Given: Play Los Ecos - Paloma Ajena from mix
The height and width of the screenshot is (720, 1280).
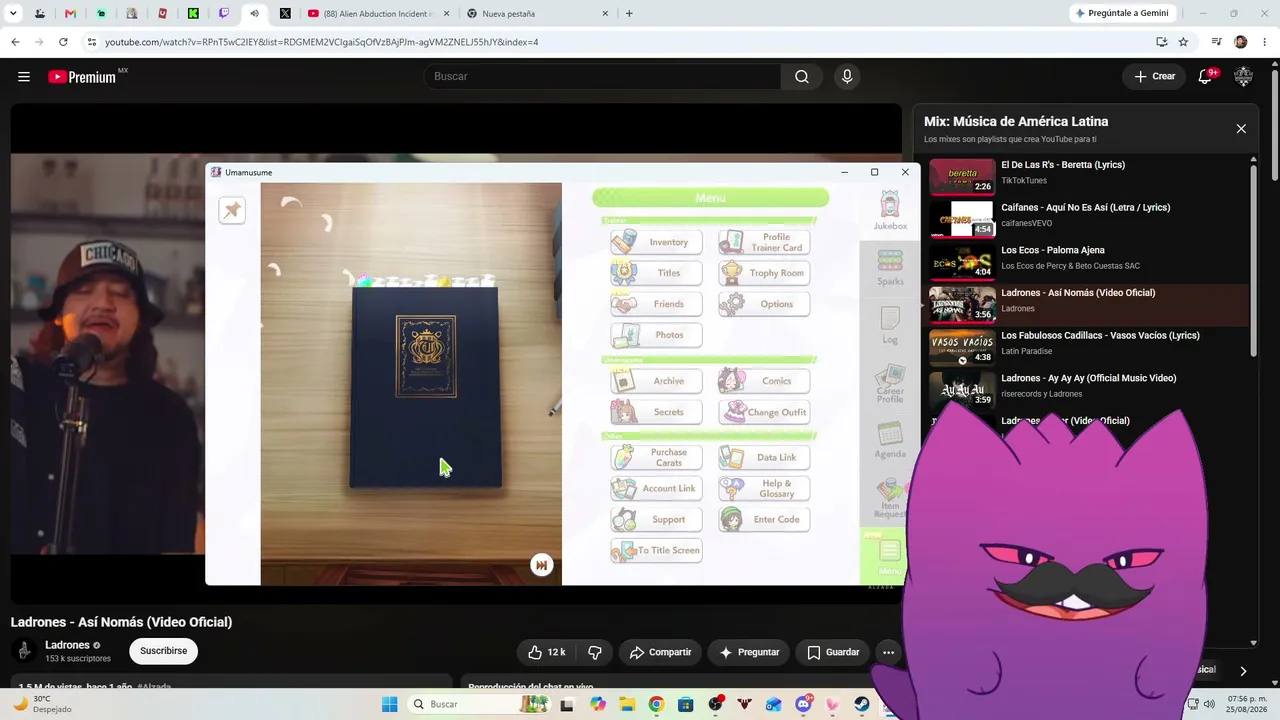Looking at the screenshot, I should 1088,262.
